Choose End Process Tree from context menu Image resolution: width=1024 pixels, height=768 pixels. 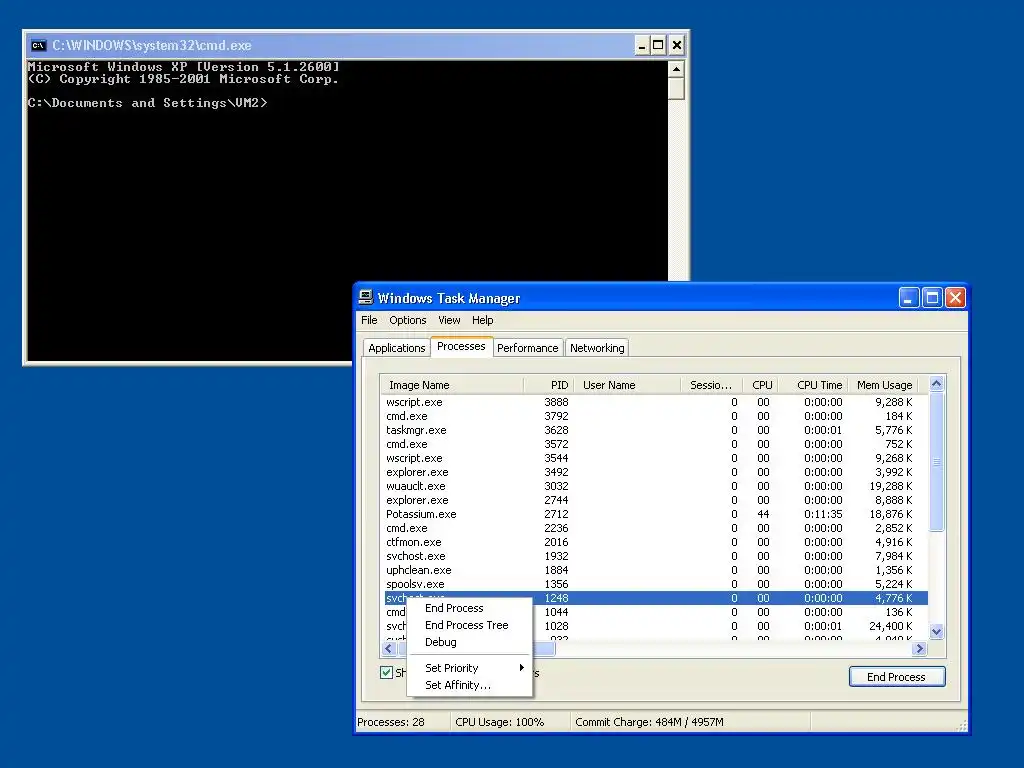coord(469,625)
